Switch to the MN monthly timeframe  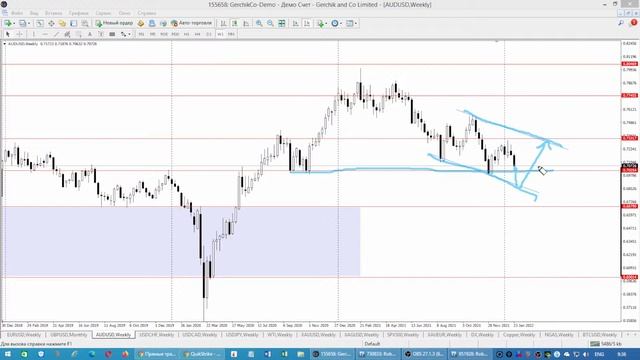tap(231, 34)
